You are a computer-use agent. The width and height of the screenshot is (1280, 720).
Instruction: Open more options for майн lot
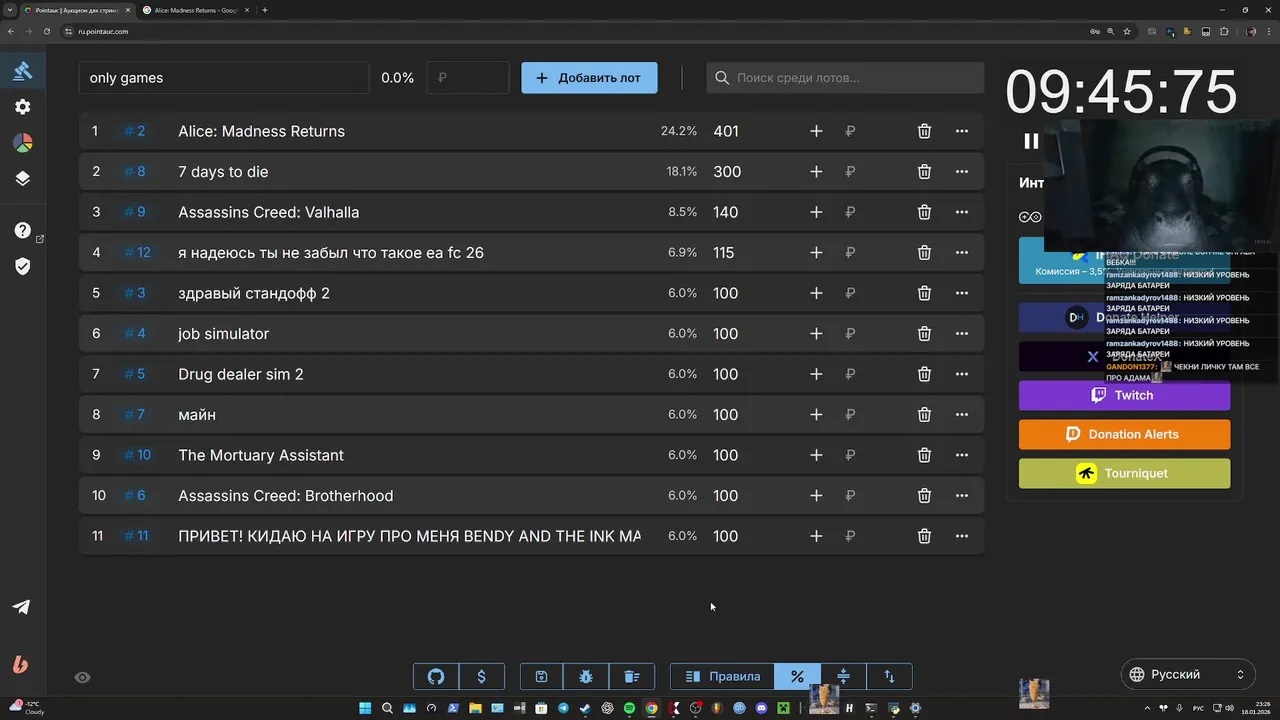(x=962, y=415)
